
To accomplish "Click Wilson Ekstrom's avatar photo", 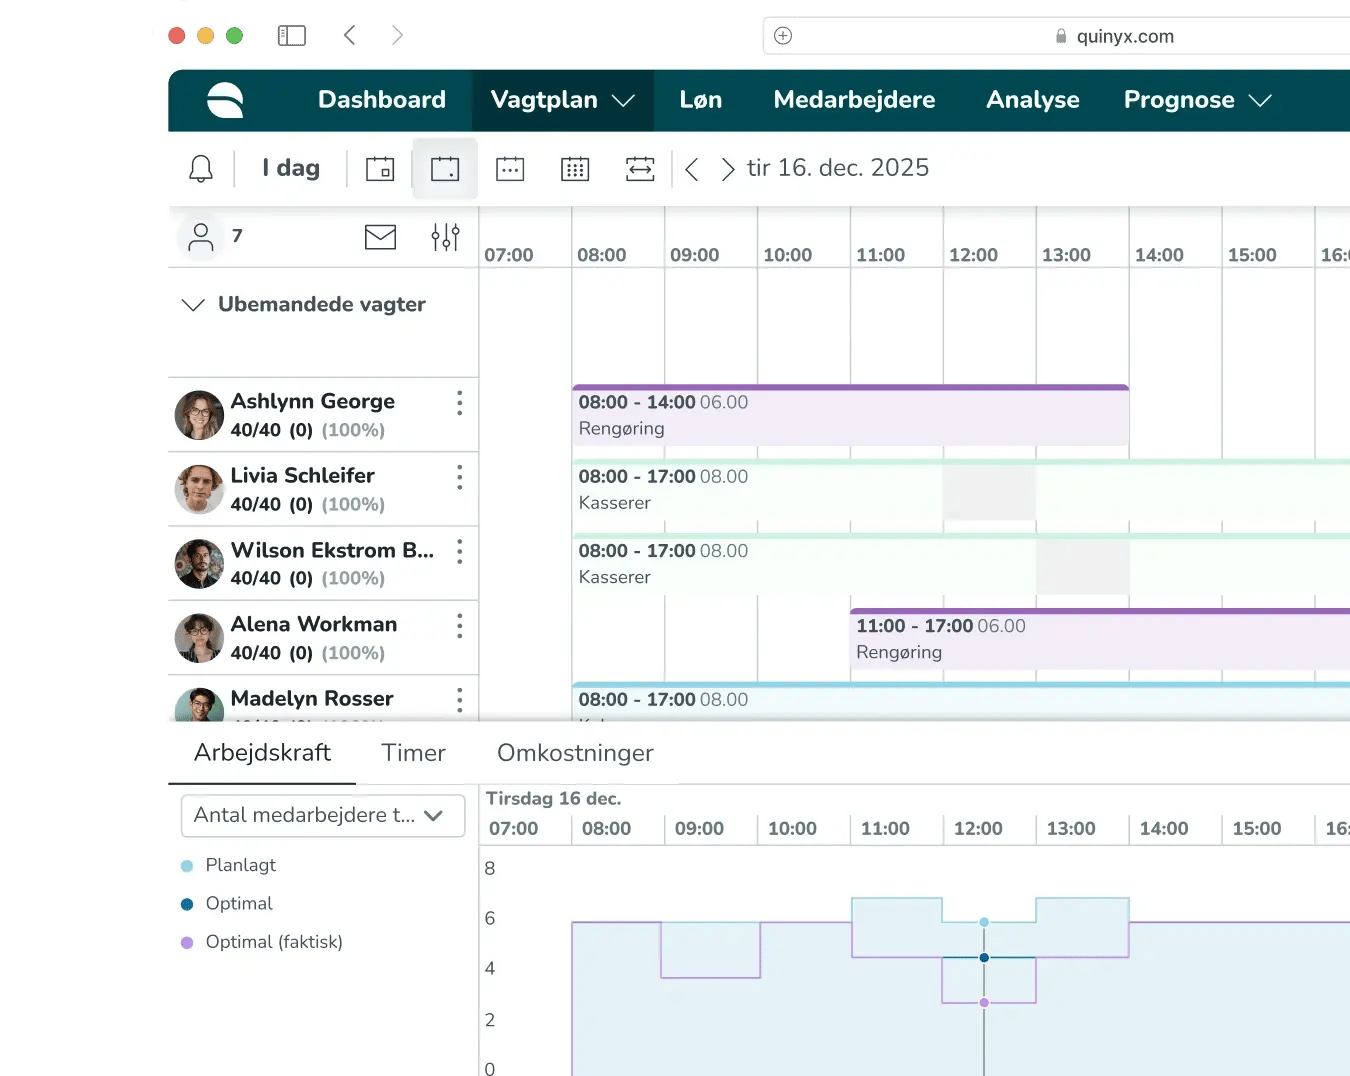I will (199, 563).
